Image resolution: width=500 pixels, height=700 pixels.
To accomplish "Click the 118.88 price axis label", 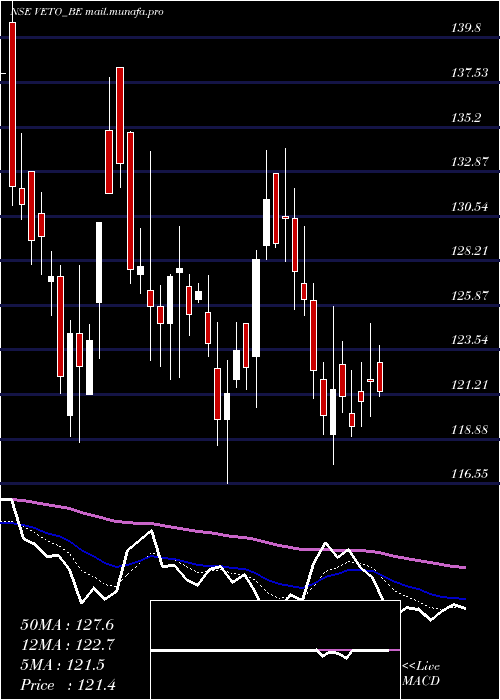I will click(470, 429).
